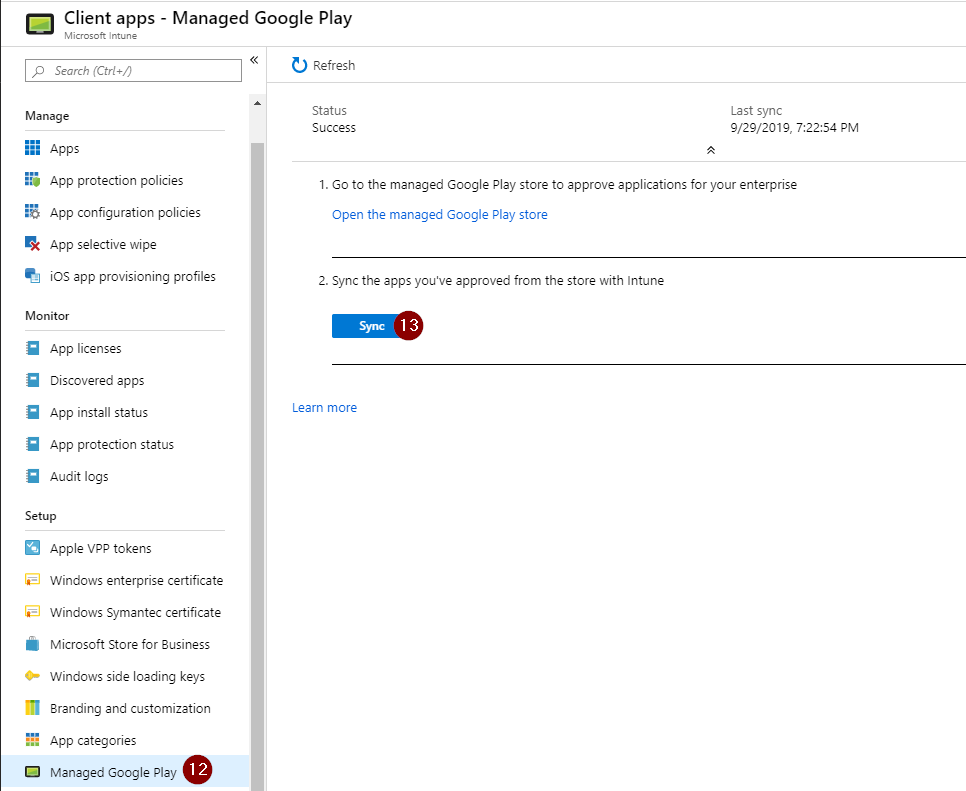Click the Apple VPP tokens icon
The width and height of the screenshot is (966, 791).
pos(32,549)
